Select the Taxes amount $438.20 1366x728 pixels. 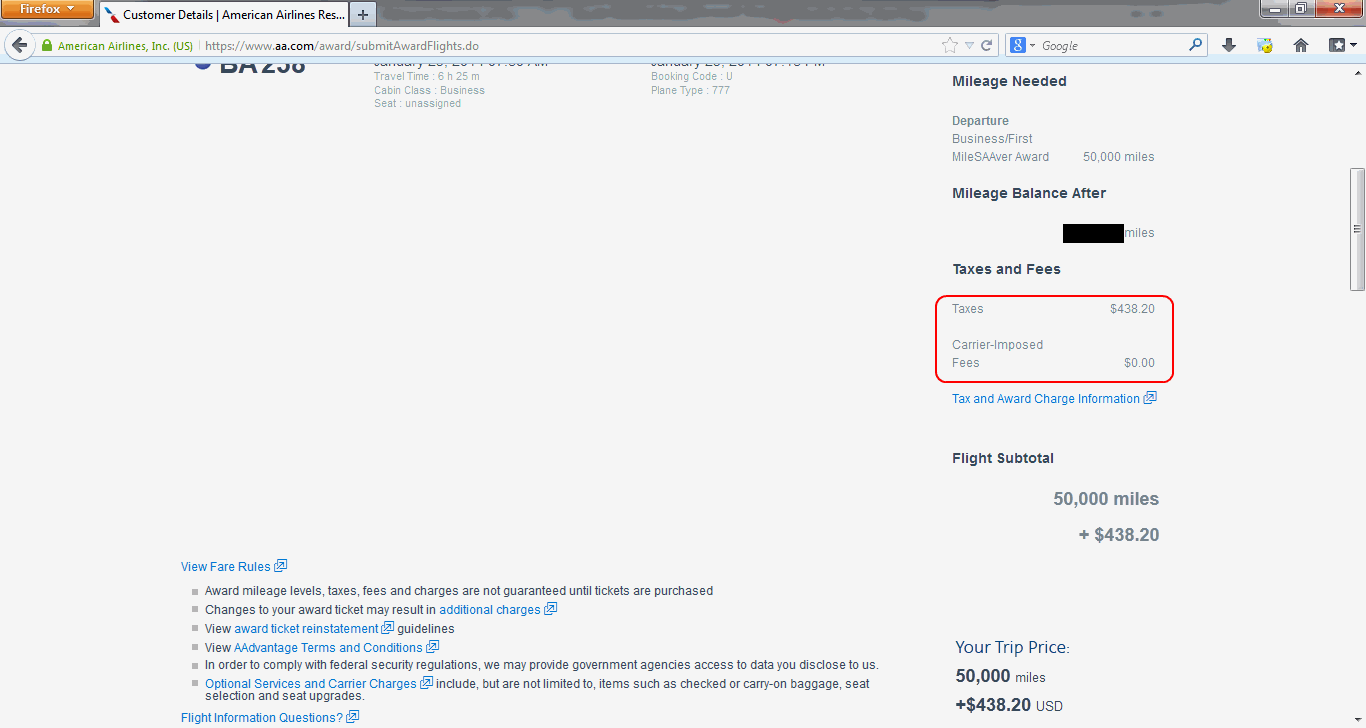click(1132, 309)
